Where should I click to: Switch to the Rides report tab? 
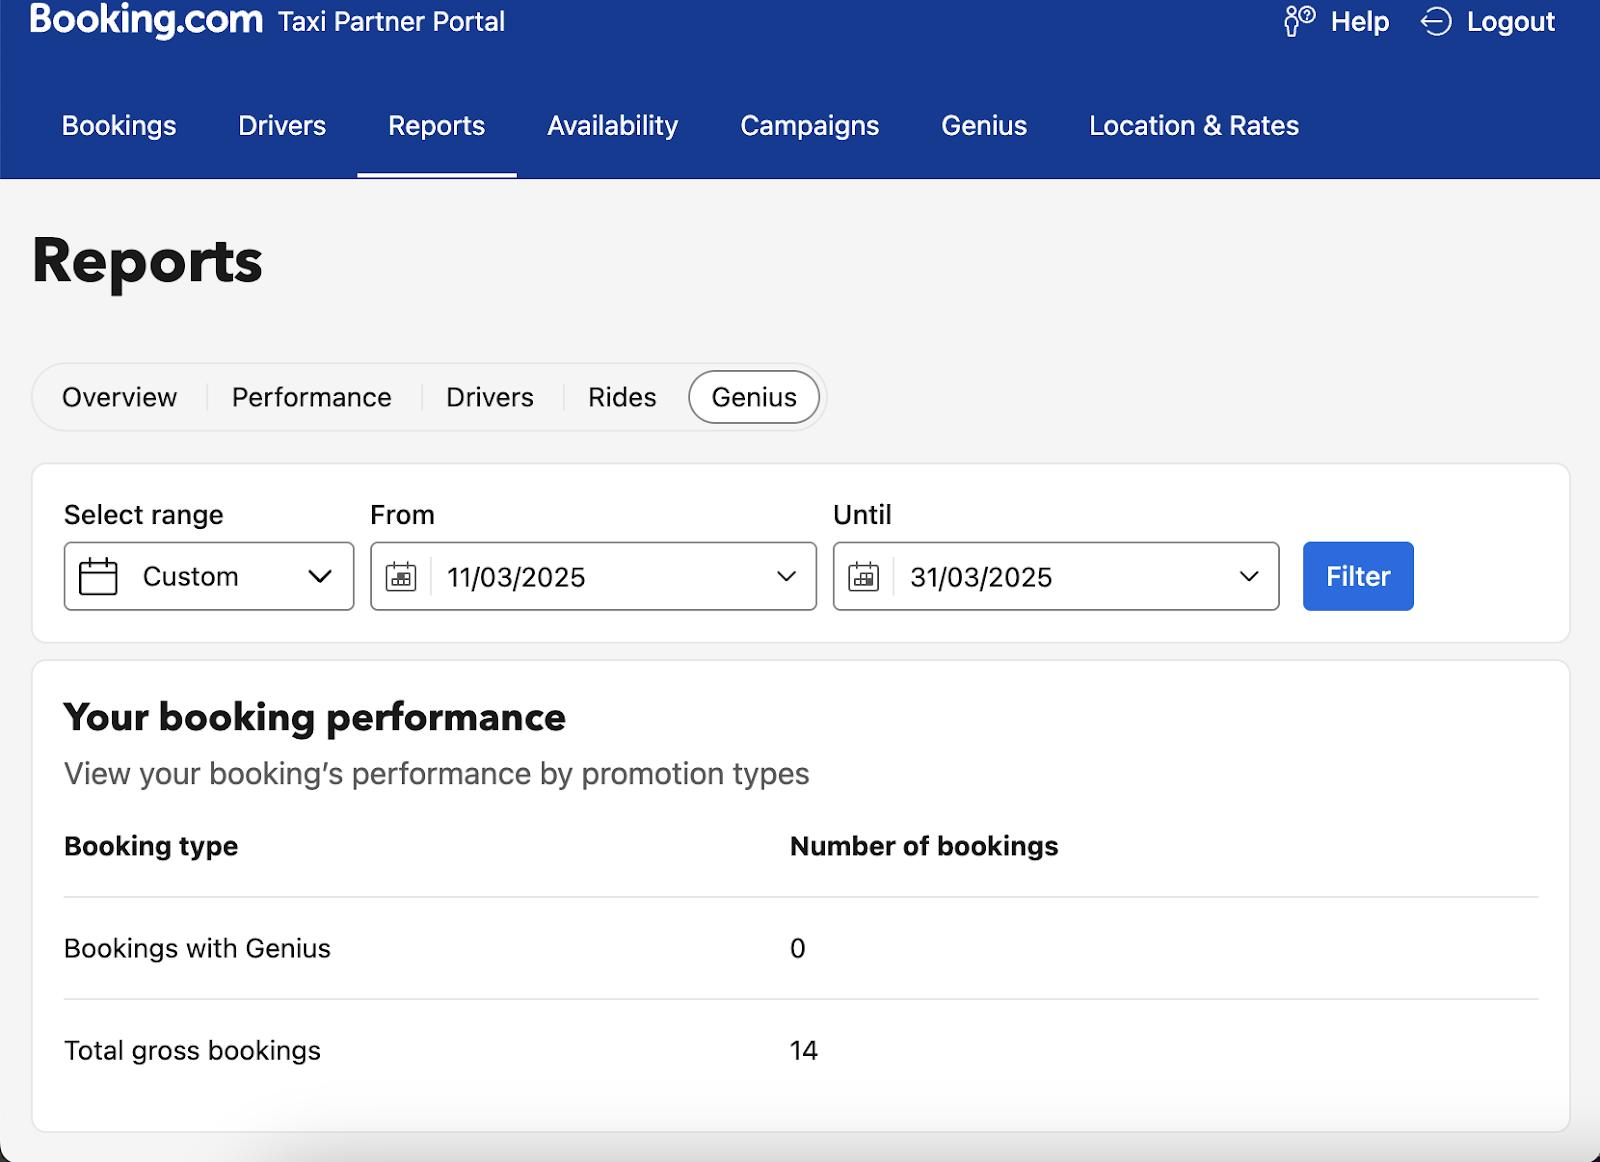tap(622, 397)
